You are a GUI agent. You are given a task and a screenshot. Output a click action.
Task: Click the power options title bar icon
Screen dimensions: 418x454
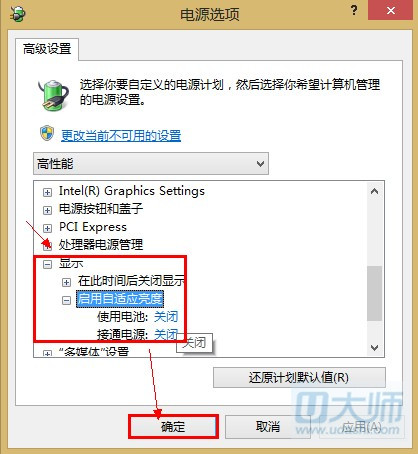17,14
